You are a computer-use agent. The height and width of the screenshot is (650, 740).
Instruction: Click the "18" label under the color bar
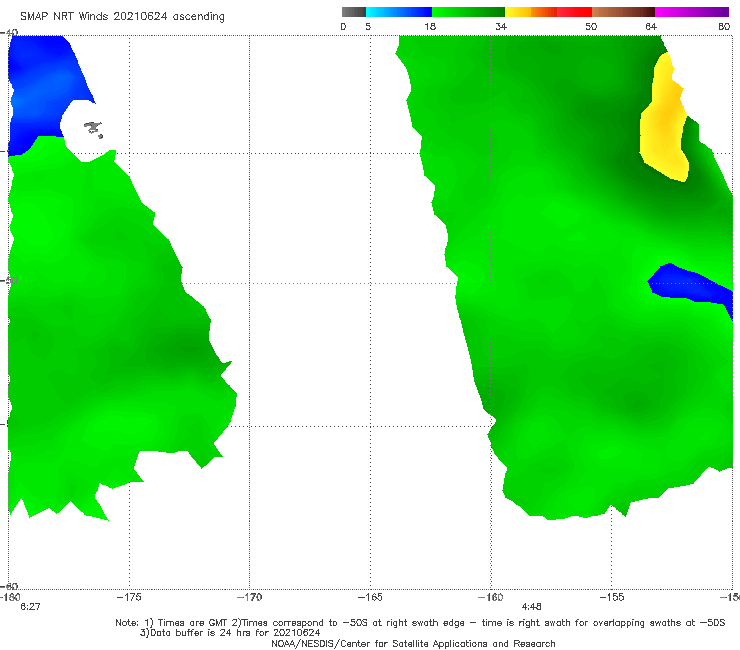(430, 27)
